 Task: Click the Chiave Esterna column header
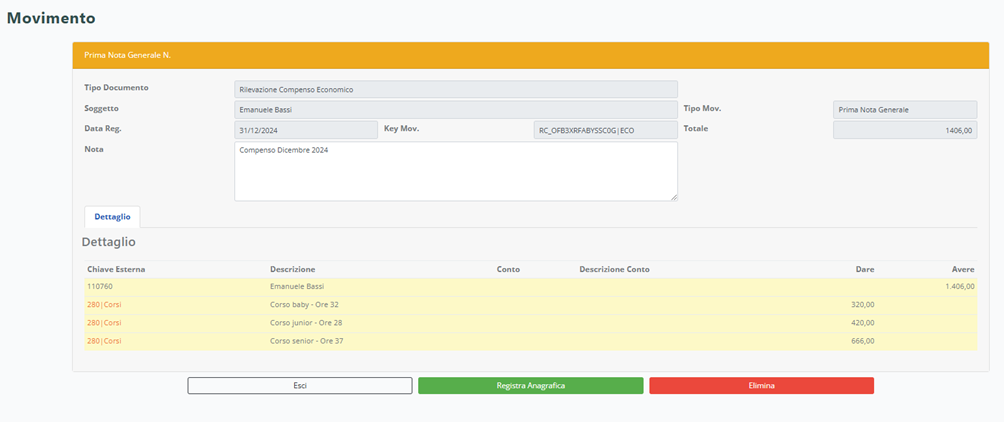(x=117, y=269)
